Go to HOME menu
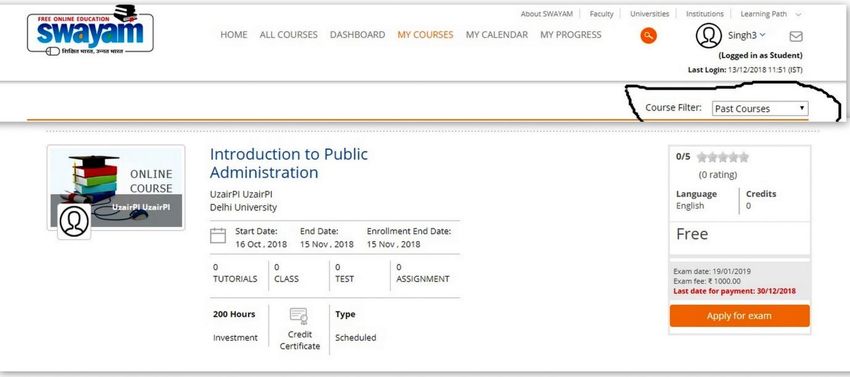The image size is (850, 377). point(234,35)
